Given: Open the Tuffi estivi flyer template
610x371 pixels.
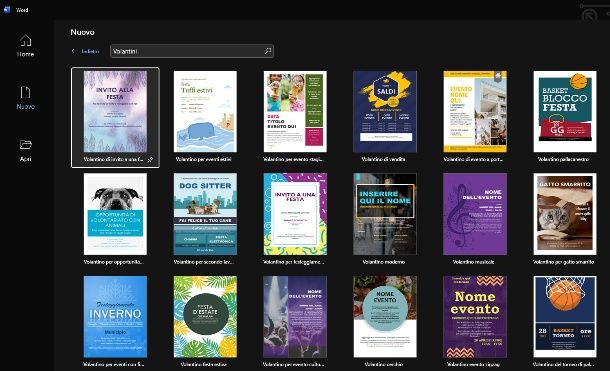Looking at the screenshot, I should (x=205, y=111).
